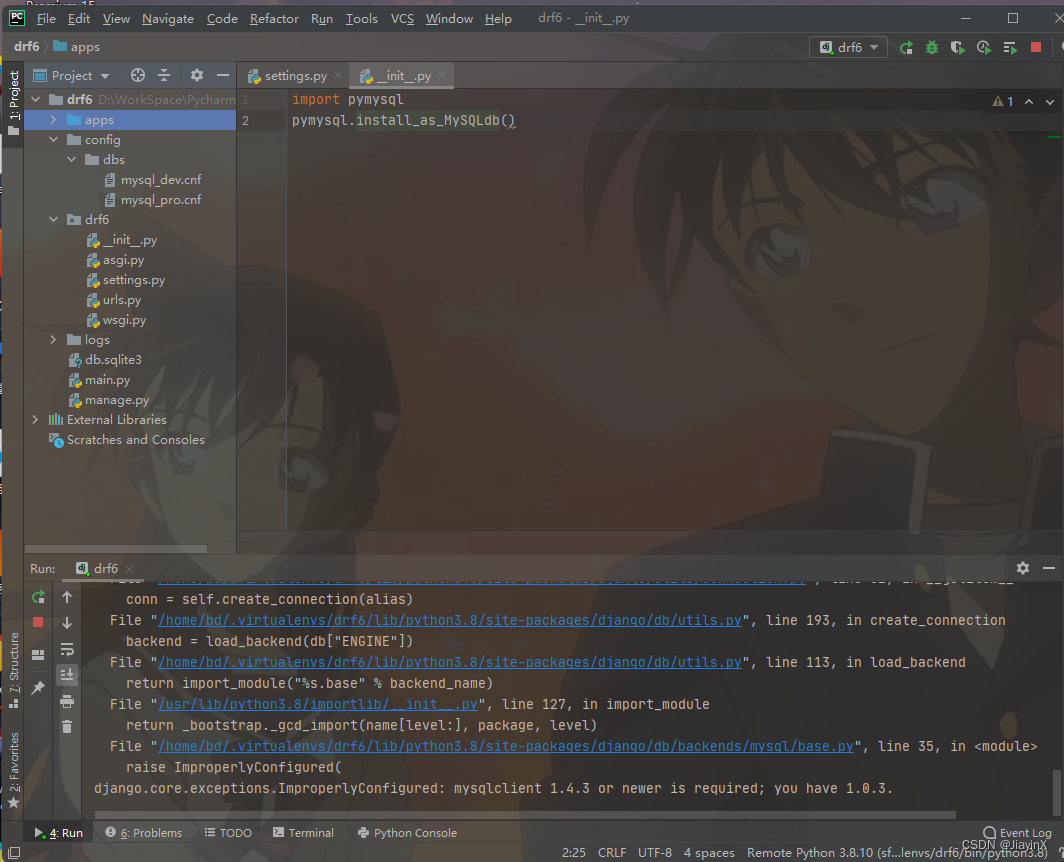1064x862 pixels.
Task: Open utils.py link at line 113
Action: coord(450,662)
